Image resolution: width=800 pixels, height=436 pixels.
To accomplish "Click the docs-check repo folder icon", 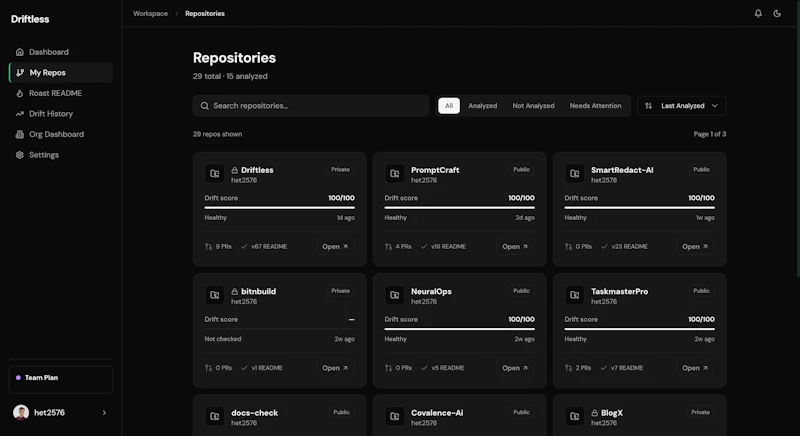I will click(215, 416).
